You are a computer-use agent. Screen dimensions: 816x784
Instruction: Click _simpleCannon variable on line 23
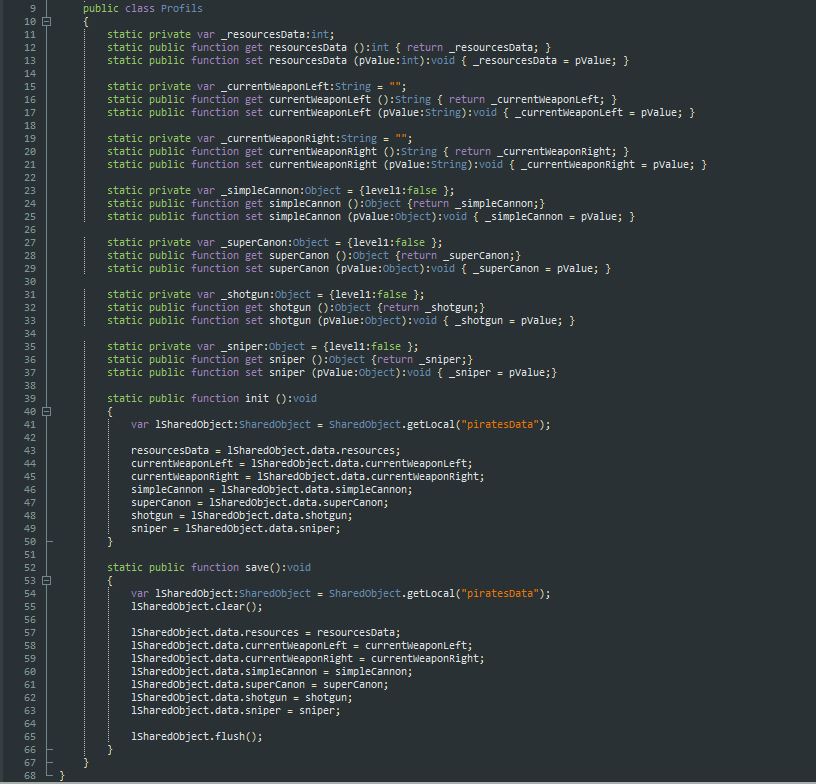pos(262,190)
